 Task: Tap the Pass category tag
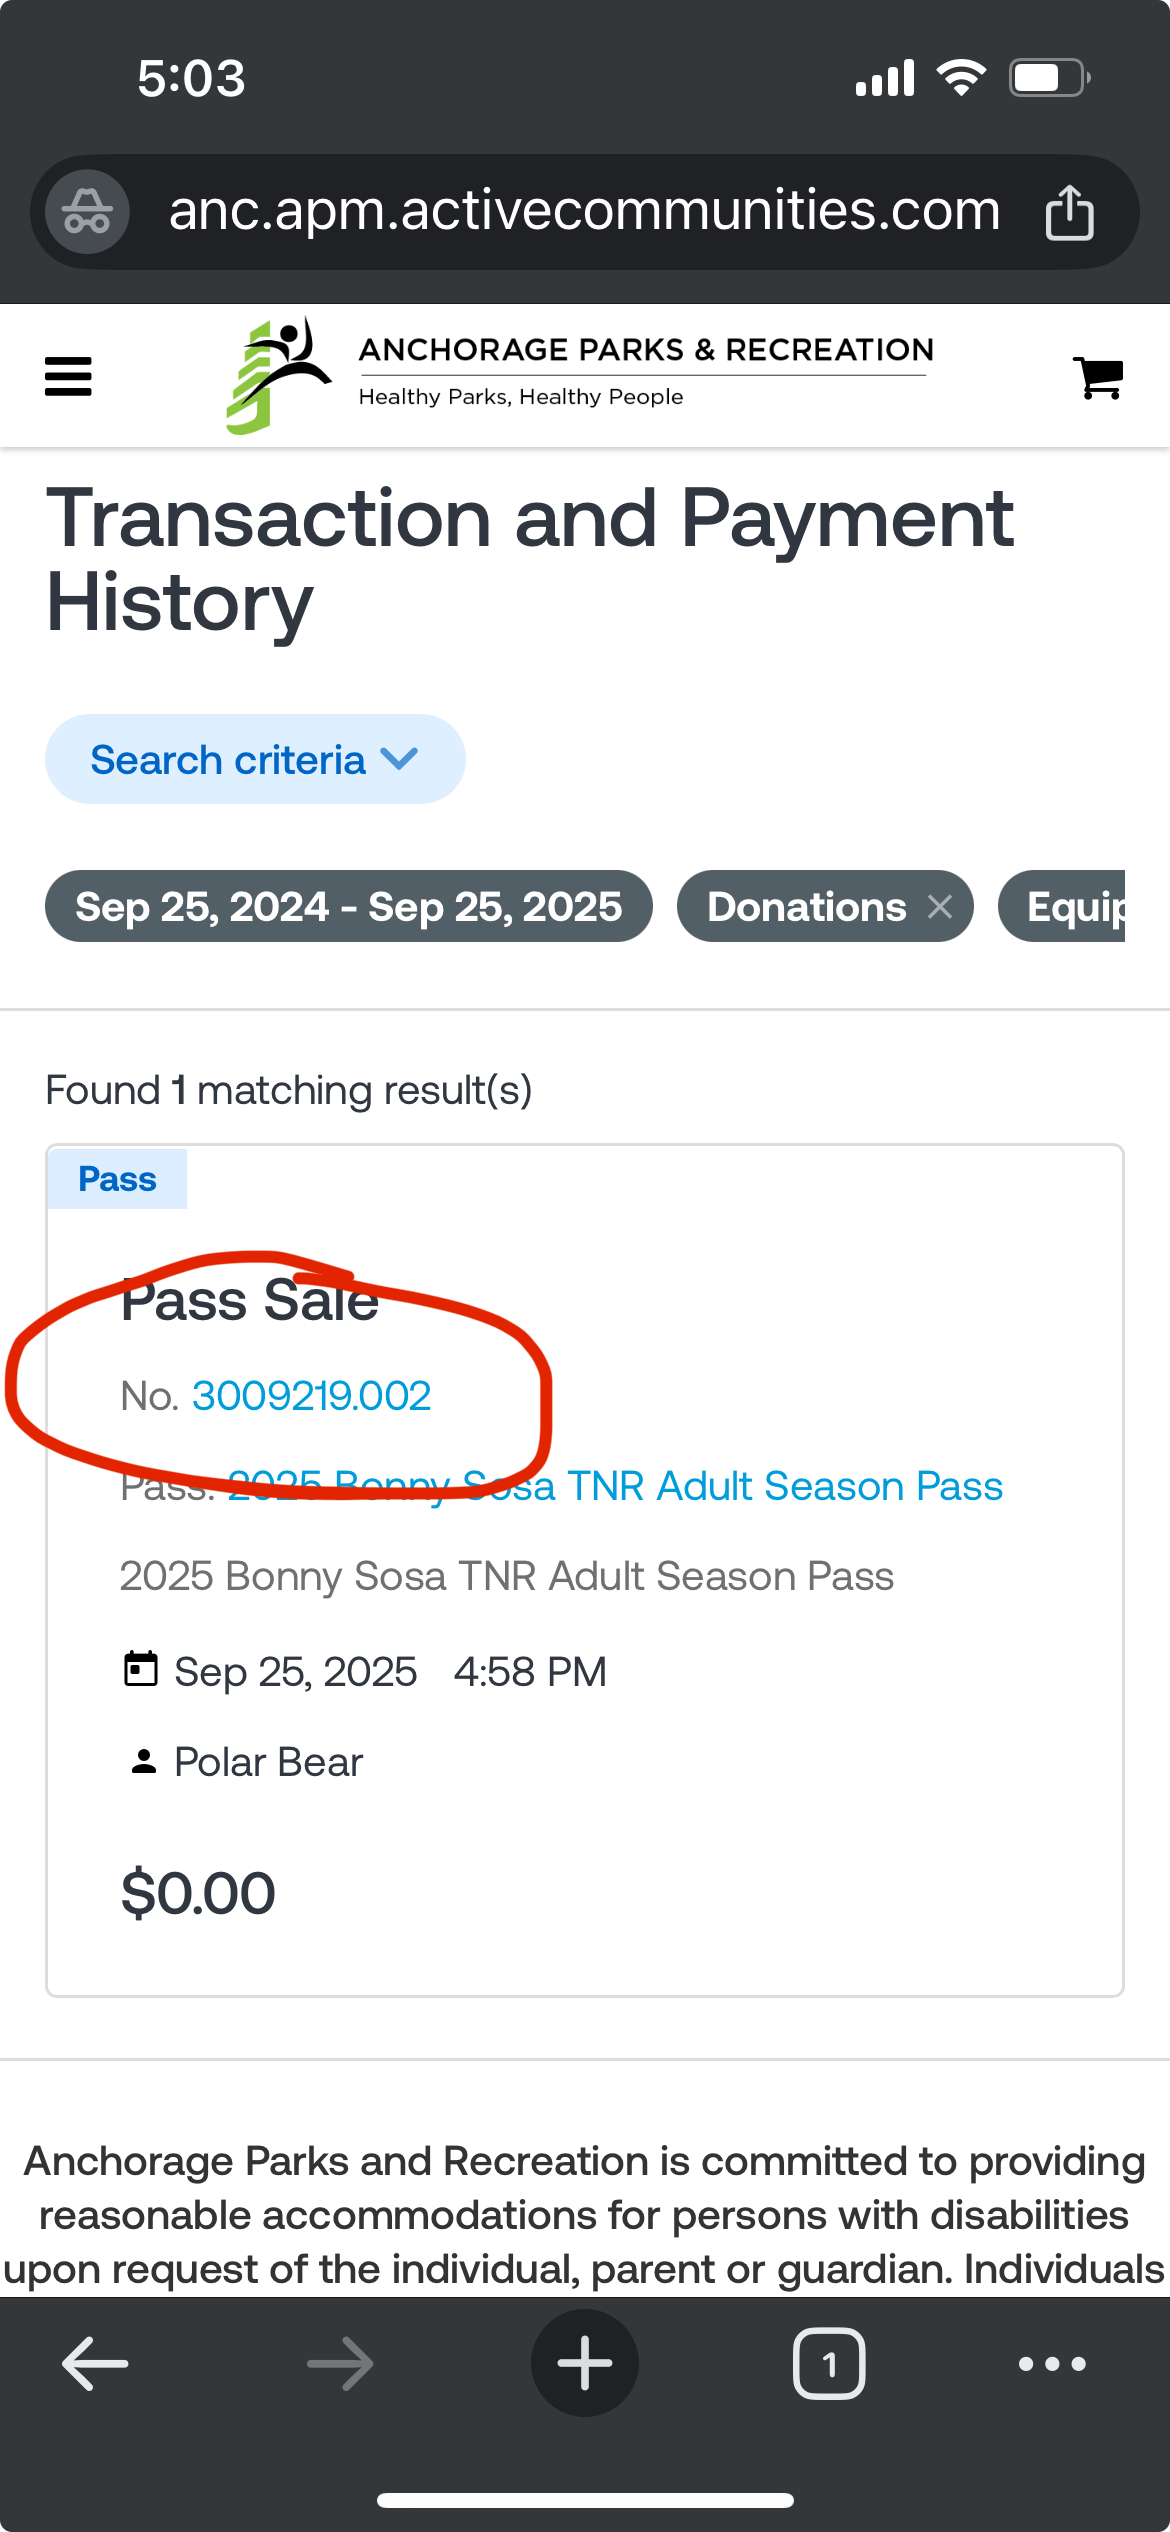pyautogui.click(x=117, y=1180)
